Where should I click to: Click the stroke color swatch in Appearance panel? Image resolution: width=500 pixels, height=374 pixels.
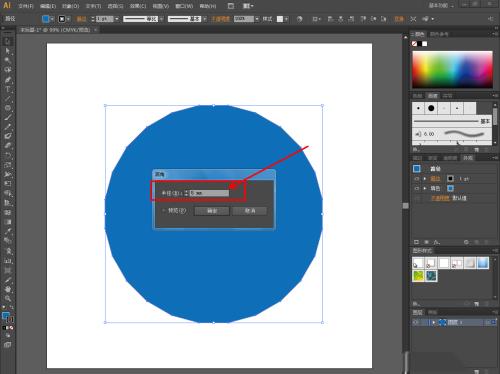(450, 179)
